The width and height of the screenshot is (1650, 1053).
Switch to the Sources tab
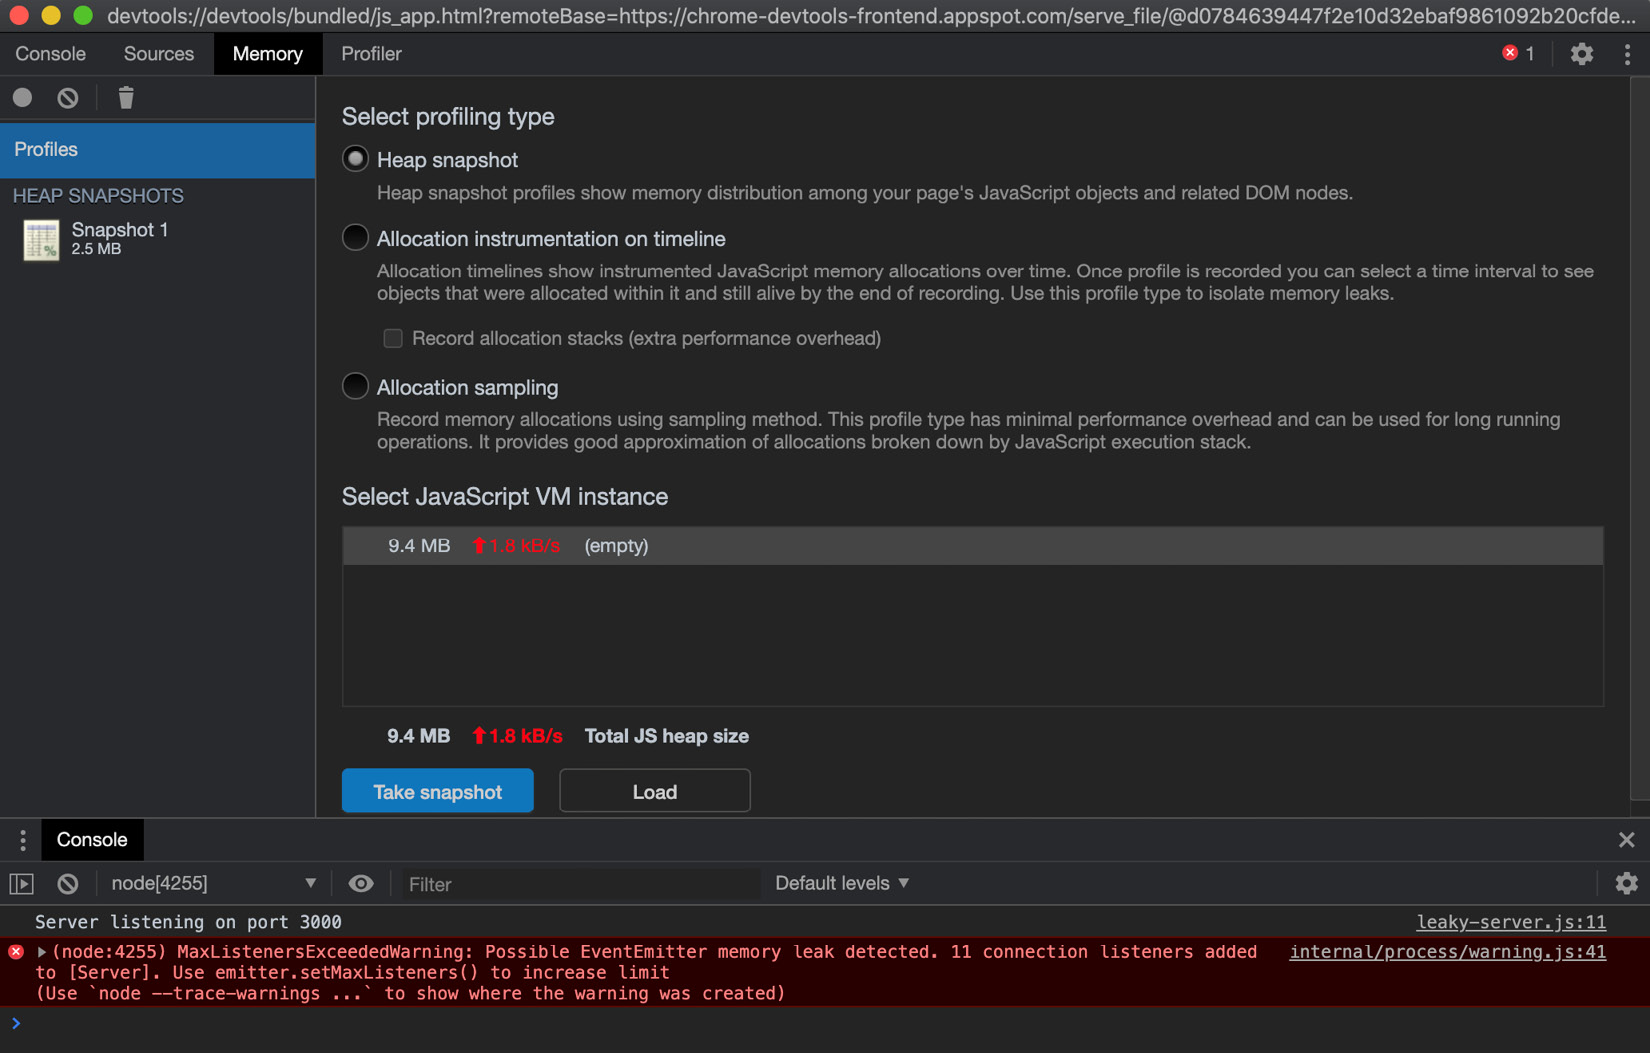pyautogui.click(x=158, y=53)
